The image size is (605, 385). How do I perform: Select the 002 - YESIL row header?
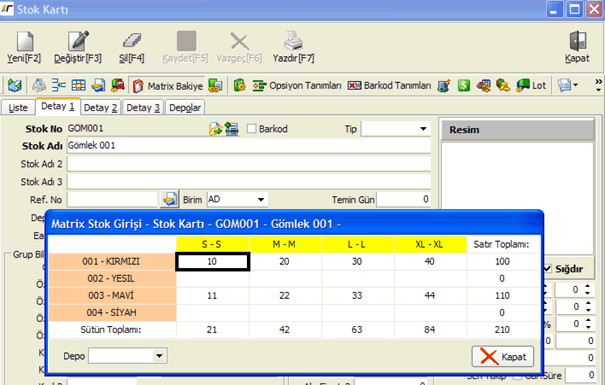(112, 279)
